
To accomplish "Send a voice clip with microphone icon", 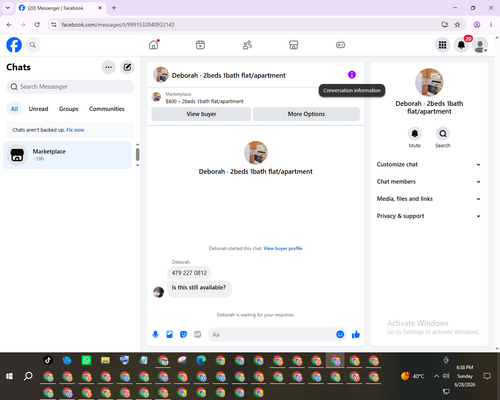I will (x=155, y=334).
